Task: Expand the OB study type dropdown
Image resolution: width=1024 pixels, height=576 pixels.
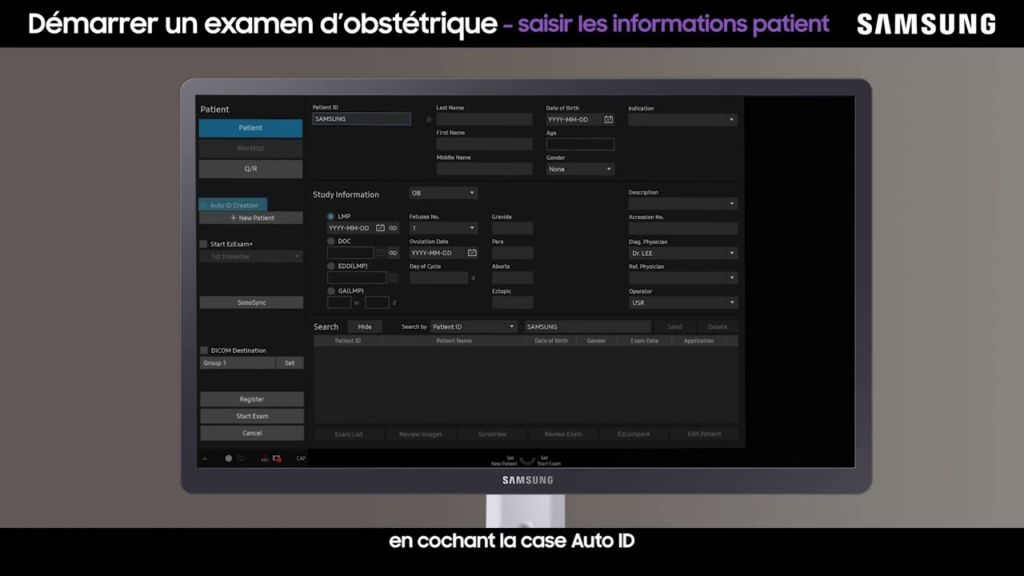Action: click(x=443, y=193)
